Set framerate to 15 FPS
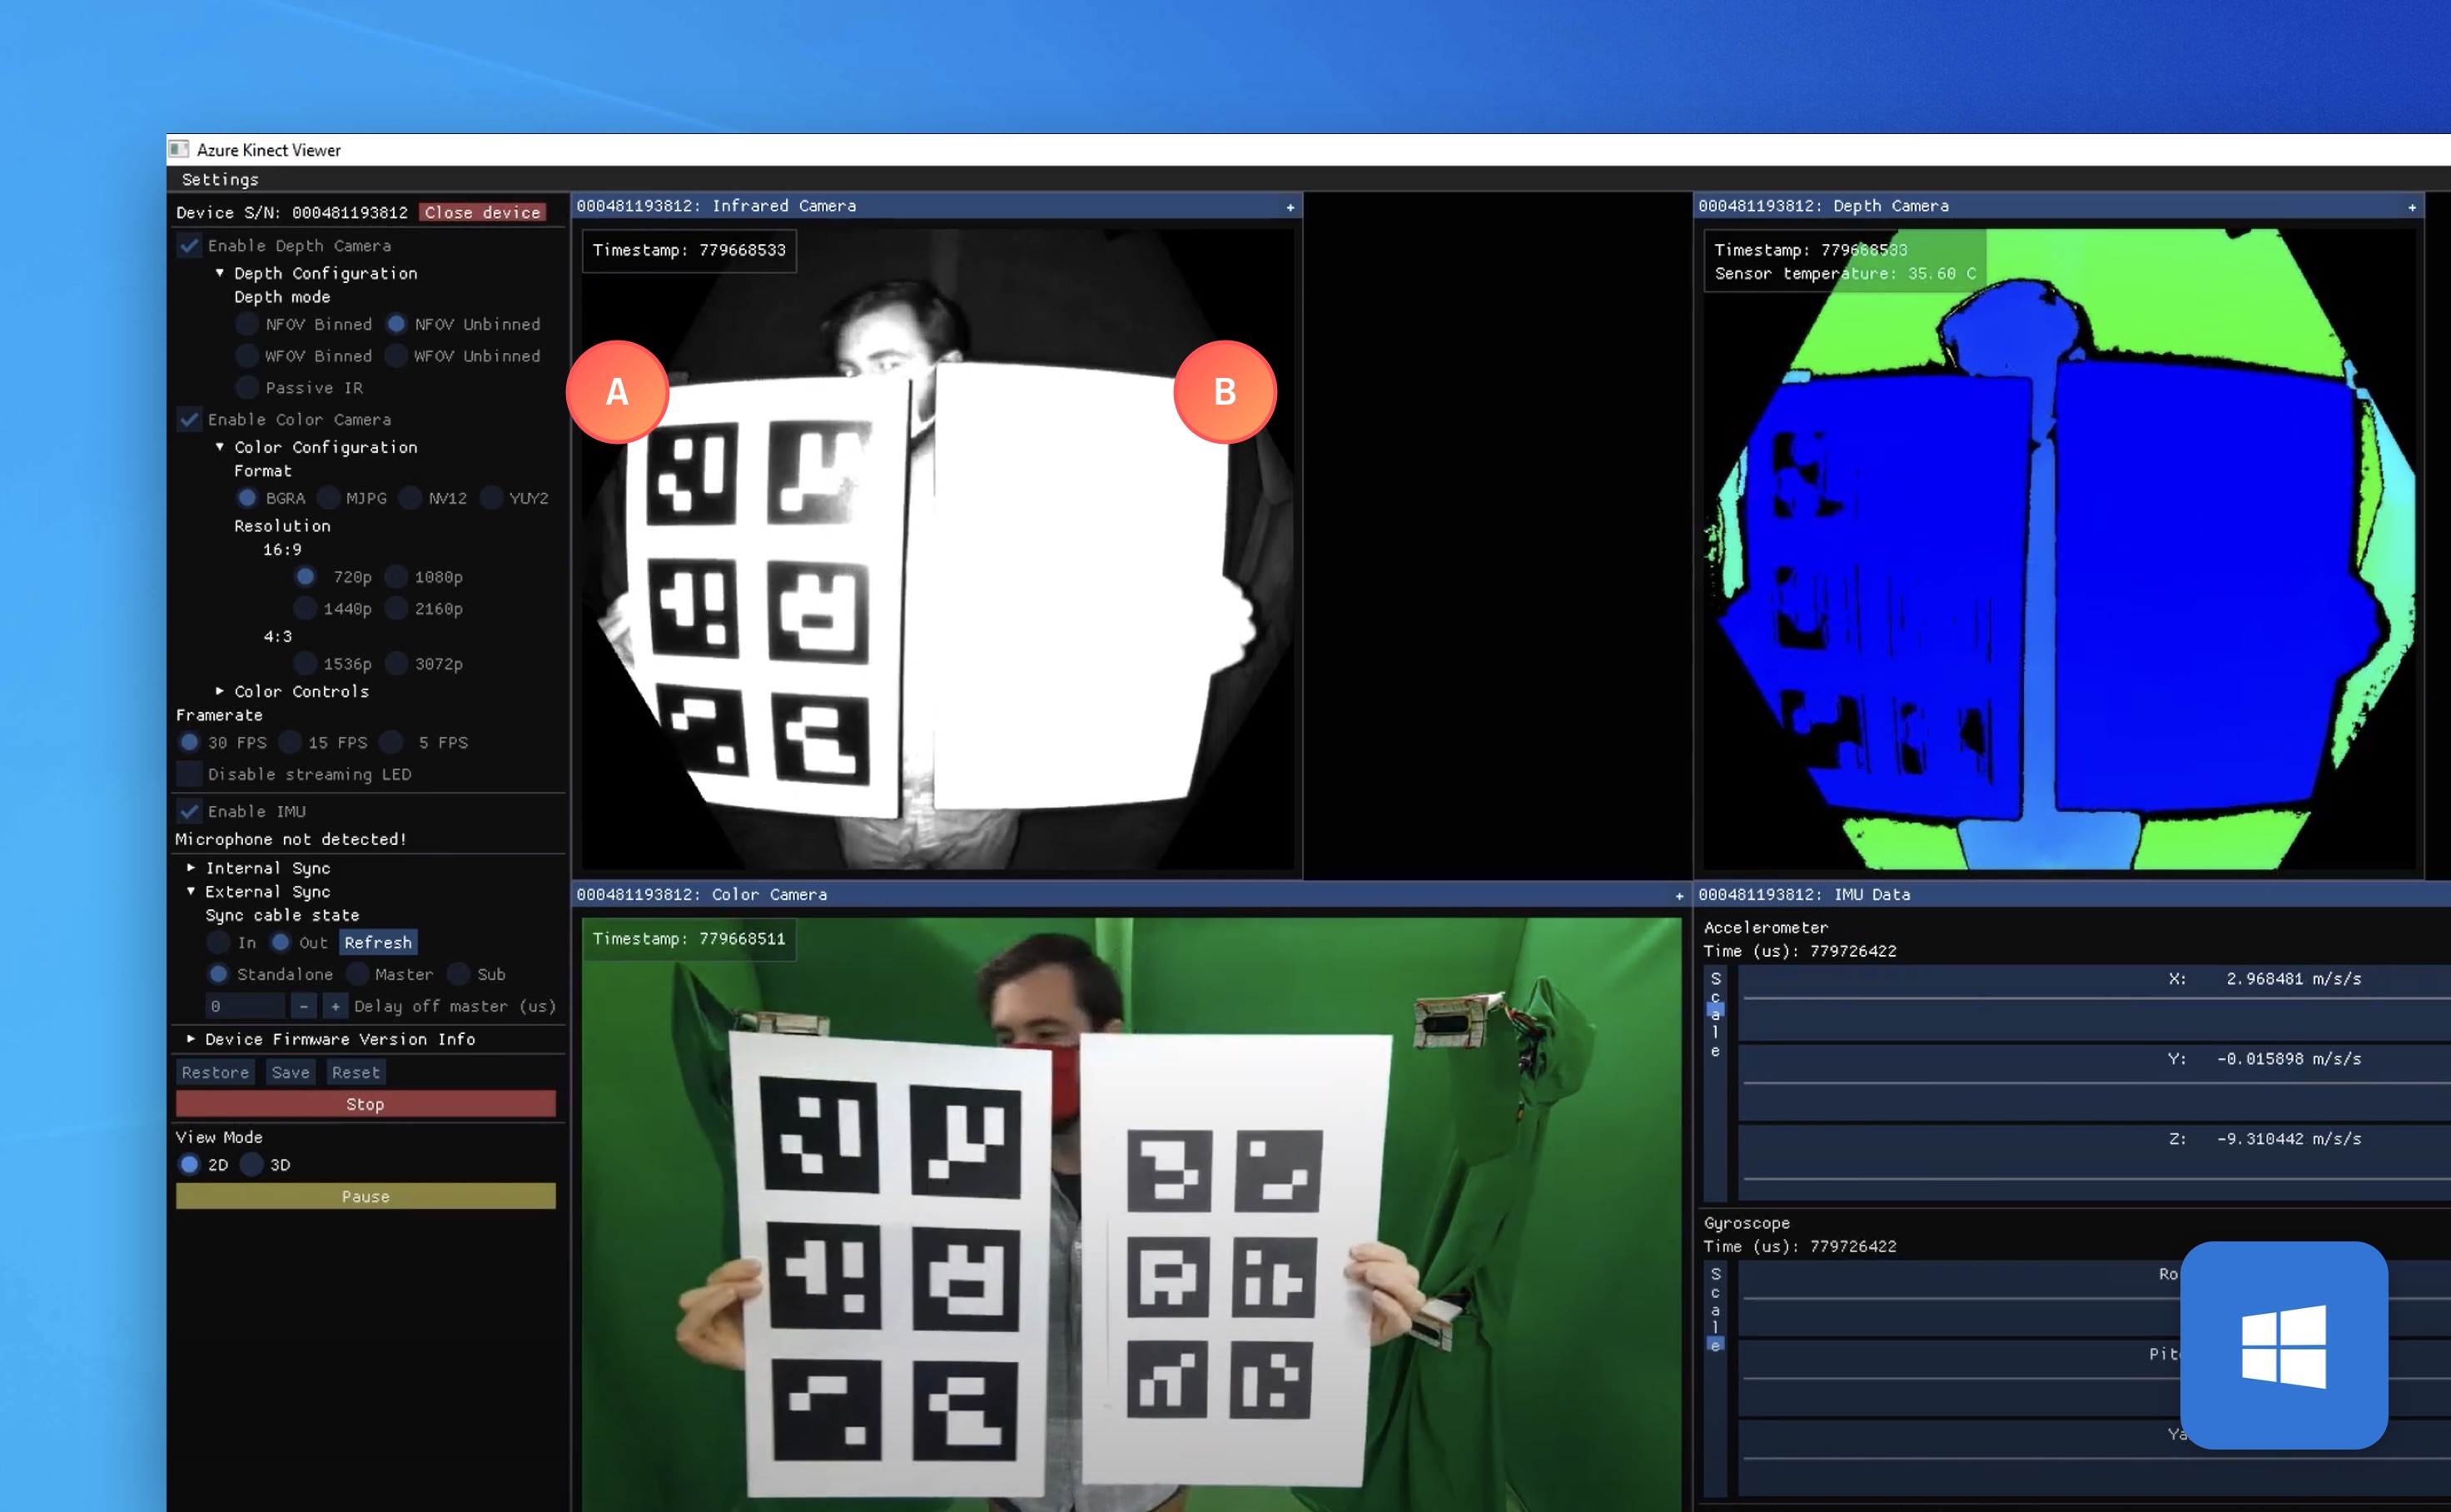The image size is (2451, 1512). tap(291, 742)
